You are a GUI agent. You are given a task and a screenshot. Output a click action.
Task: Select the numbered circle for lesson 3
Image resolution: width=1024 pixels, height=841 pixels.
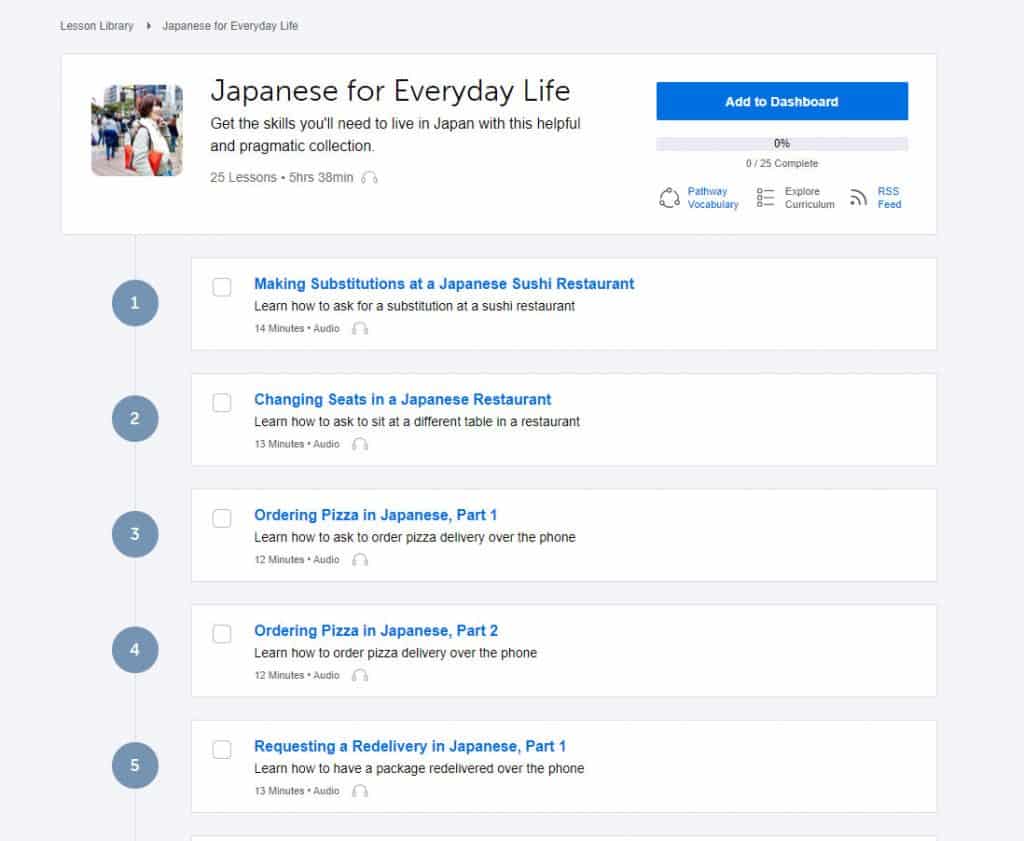coord(135,535)
